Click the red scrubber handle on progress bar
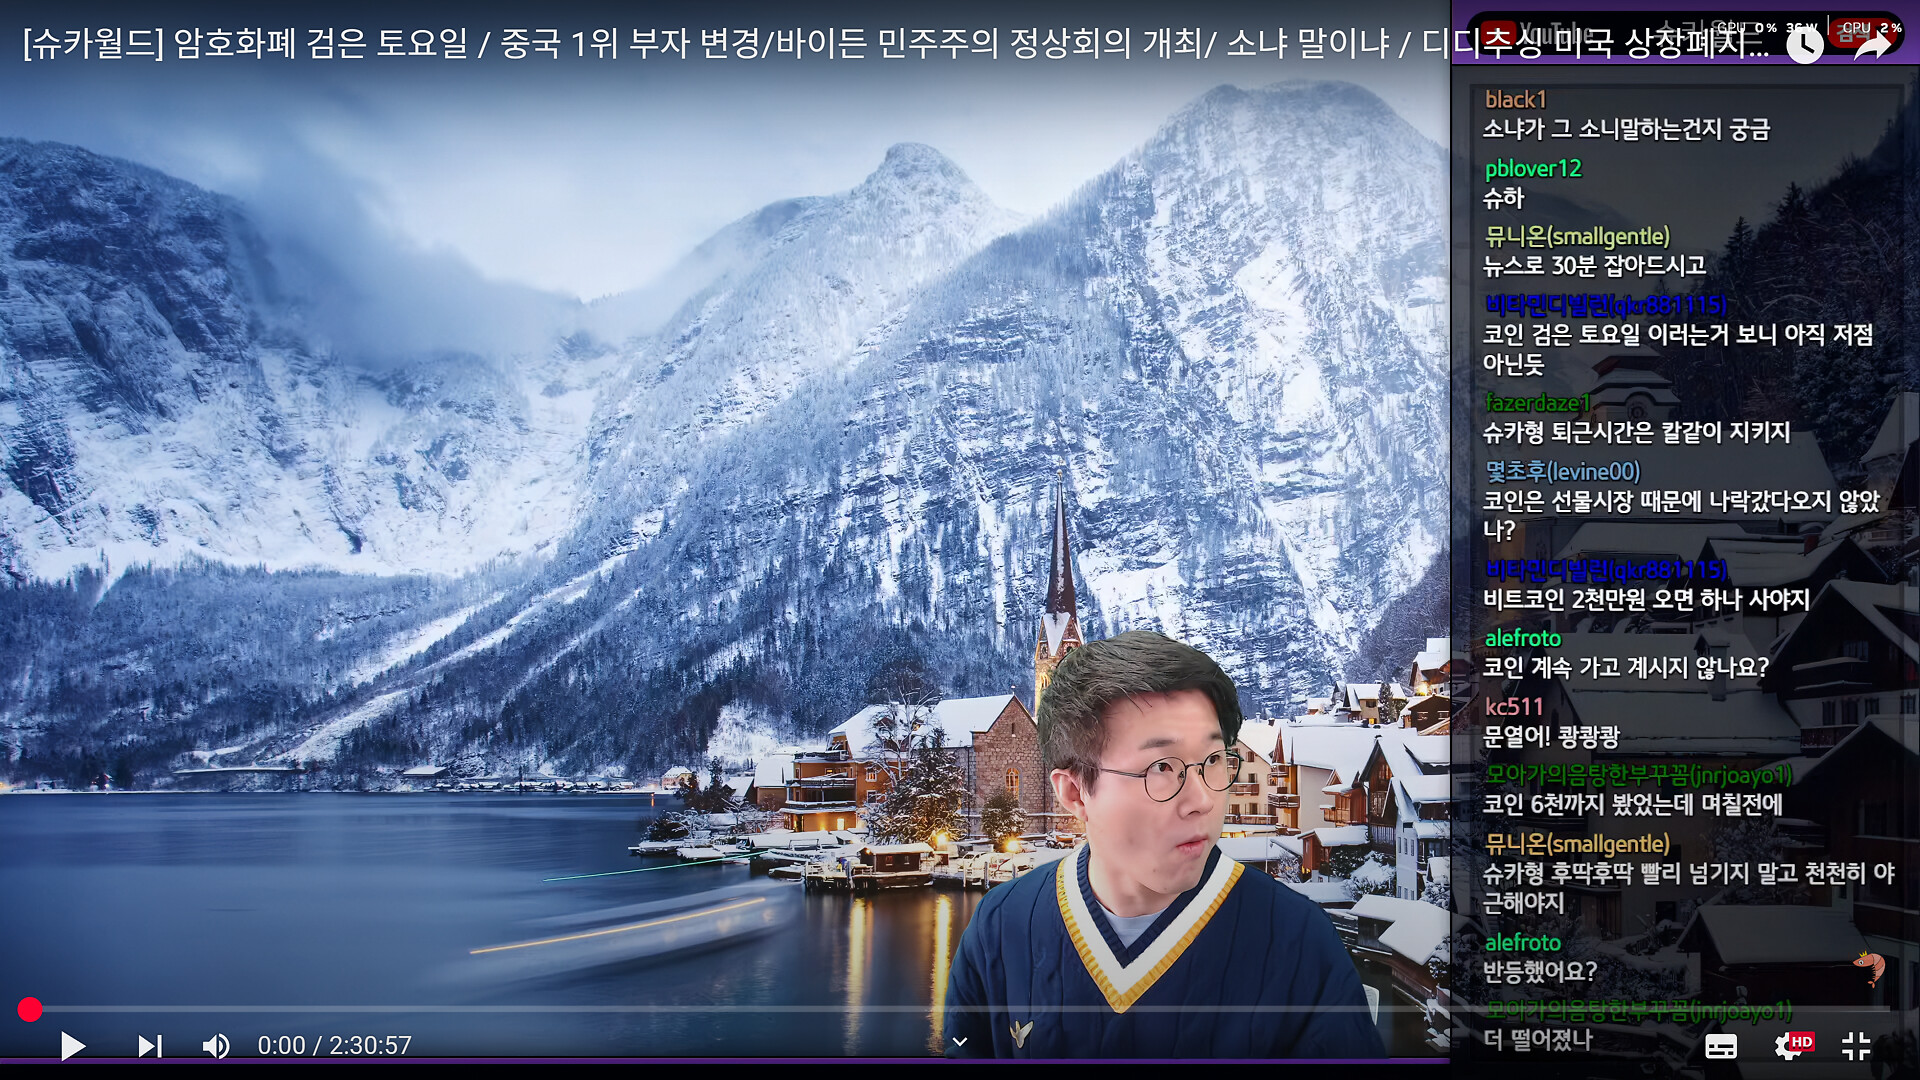Image resolution: width=1920 pixels, height=1080 pixels. click(30, 1010)
